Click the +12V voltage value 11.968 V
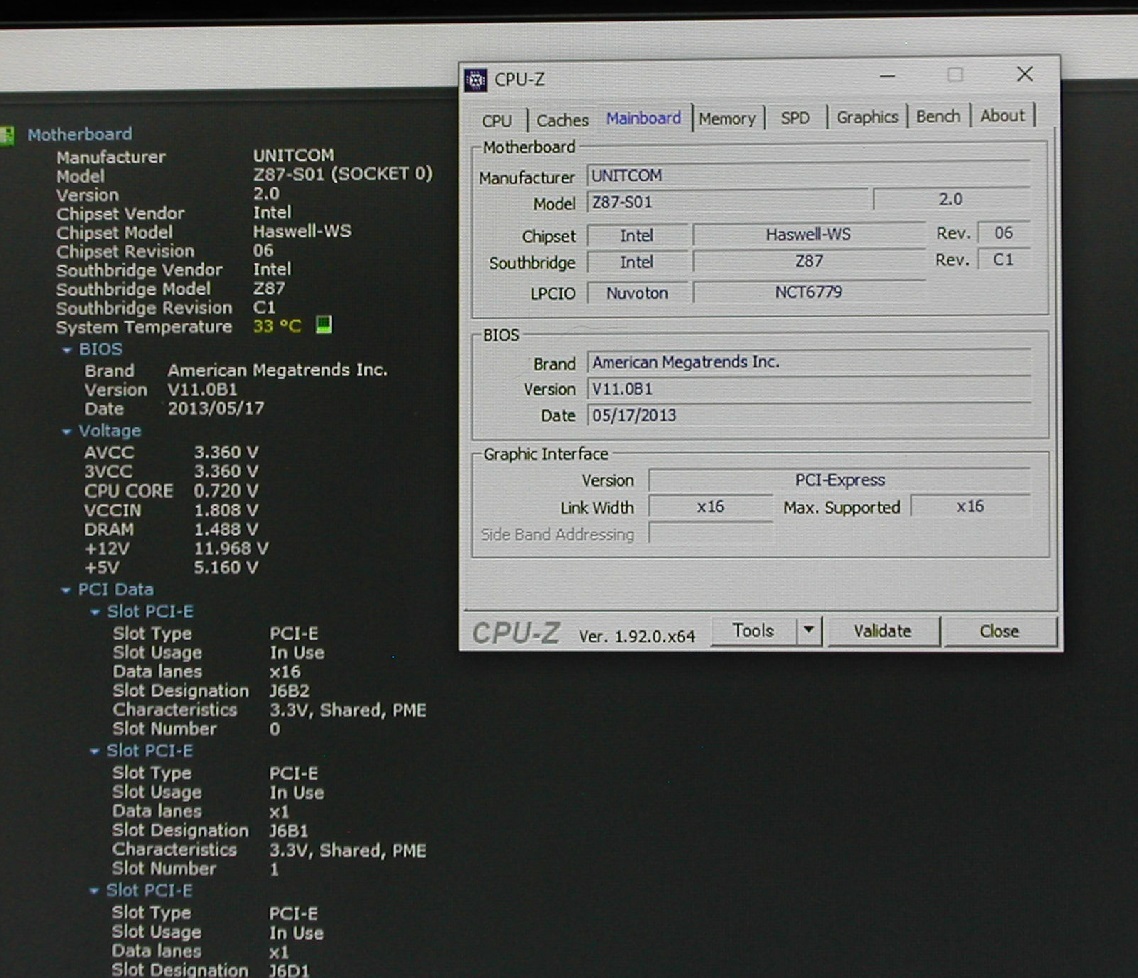Image resolution: width=1138 pixels, height=978 pixels. (x=231, y=548)
